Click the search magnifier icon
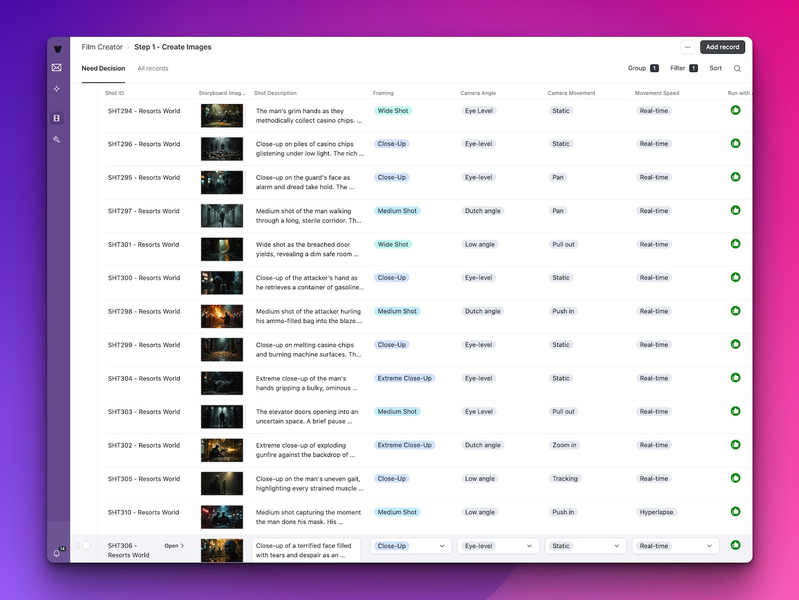 click(x=737, y=68)
